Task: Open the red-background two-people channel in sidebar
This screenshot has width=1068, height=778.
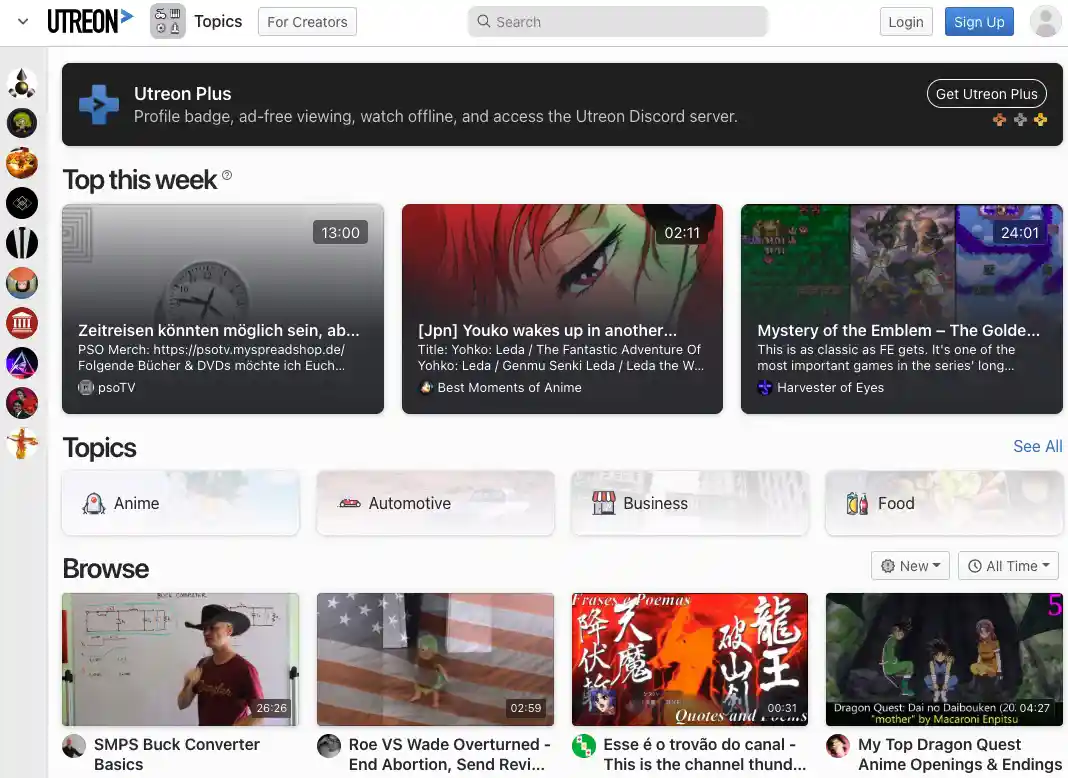Action: point(22,403)
